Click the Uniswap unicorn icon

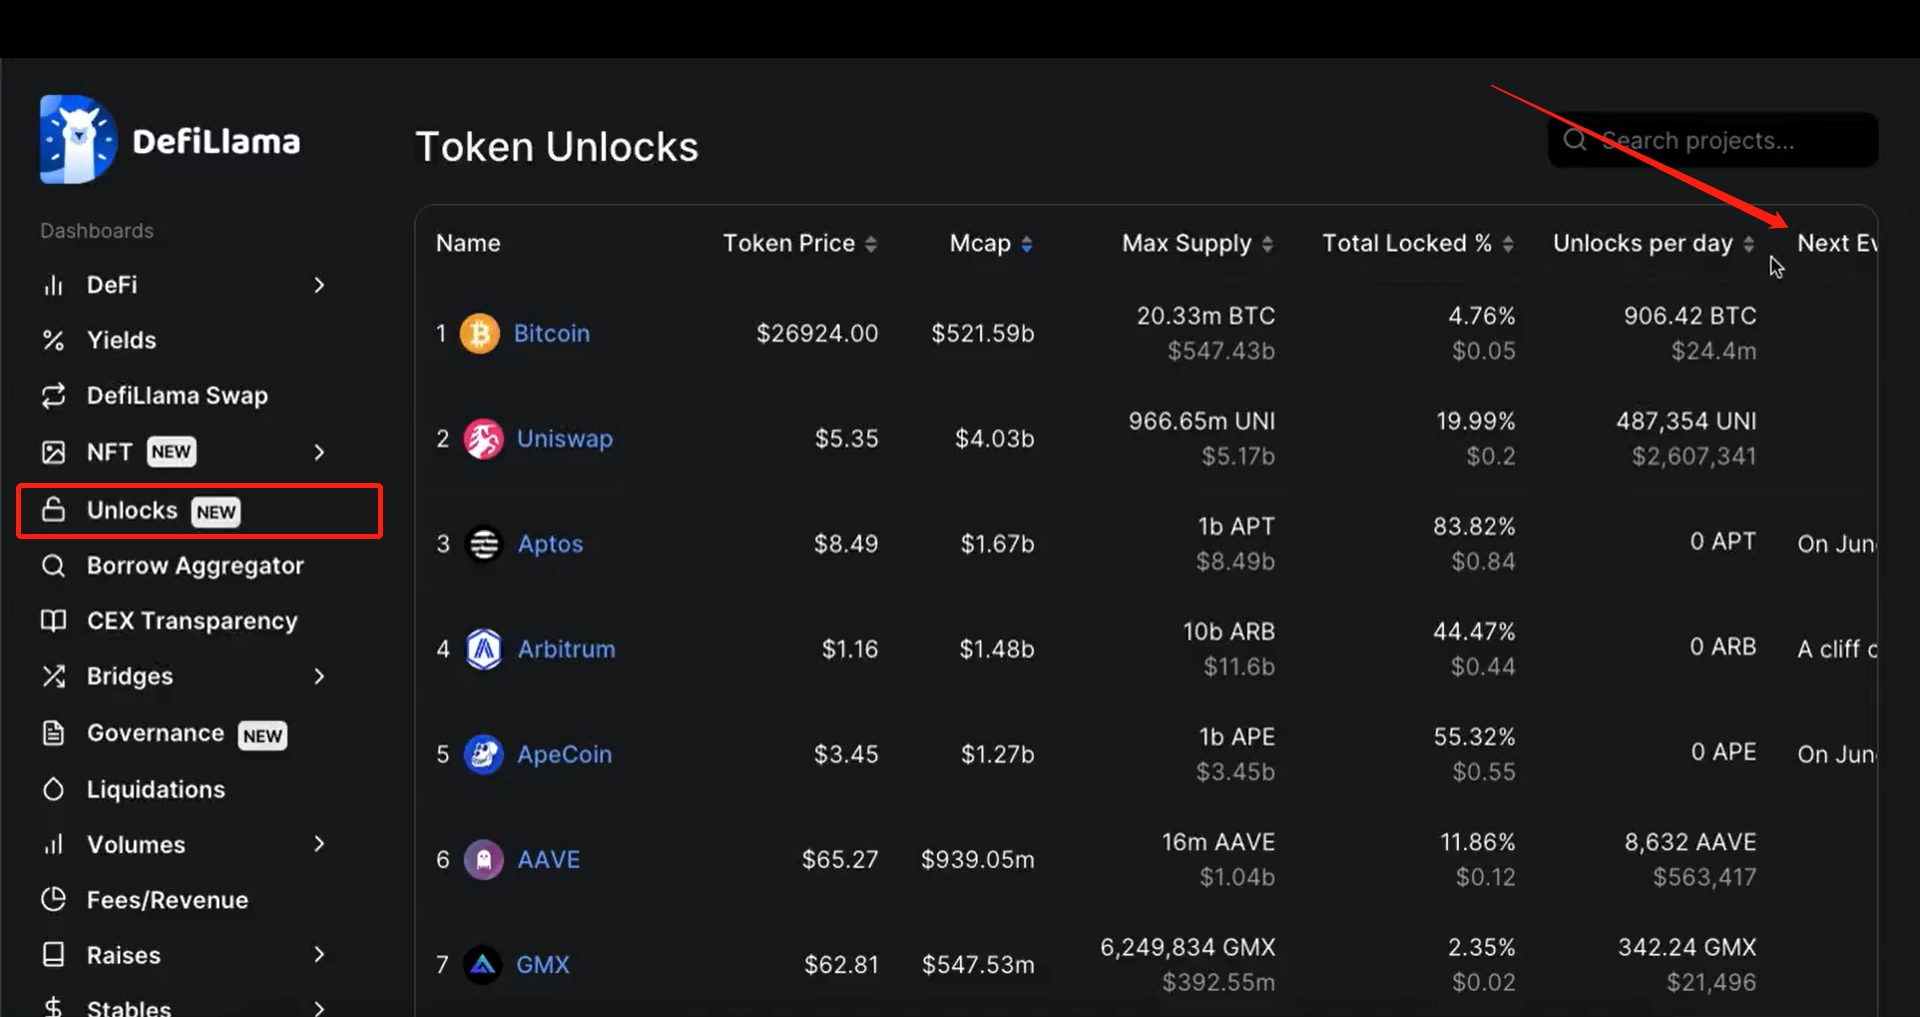point(484,439)
